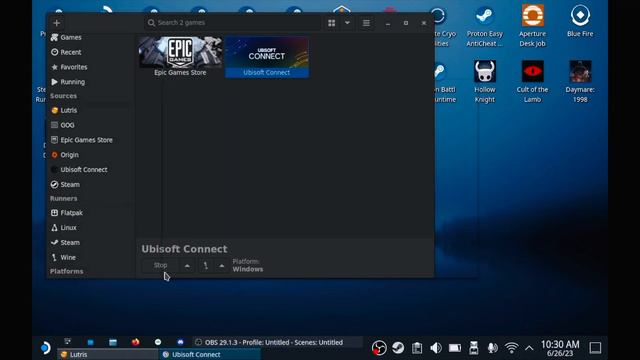Expand hidden system tray icons arrow
The width and height of the screenshot is (640, 360).
click(529, 348)
